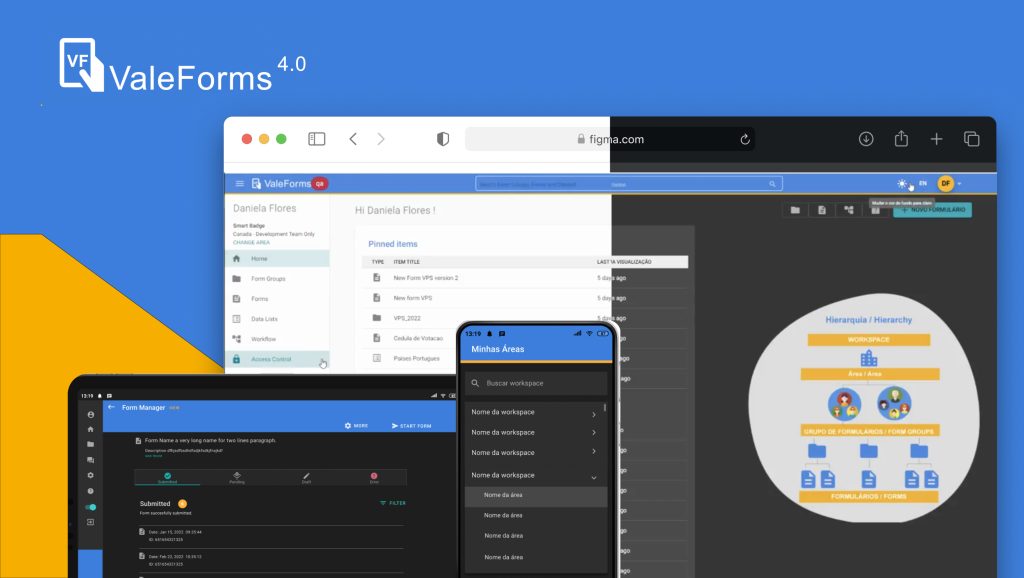This screenshot has width=1024, height=578.
Task: Add a new Safari tab
Action: pyautogui.click(x=936, y=138)
